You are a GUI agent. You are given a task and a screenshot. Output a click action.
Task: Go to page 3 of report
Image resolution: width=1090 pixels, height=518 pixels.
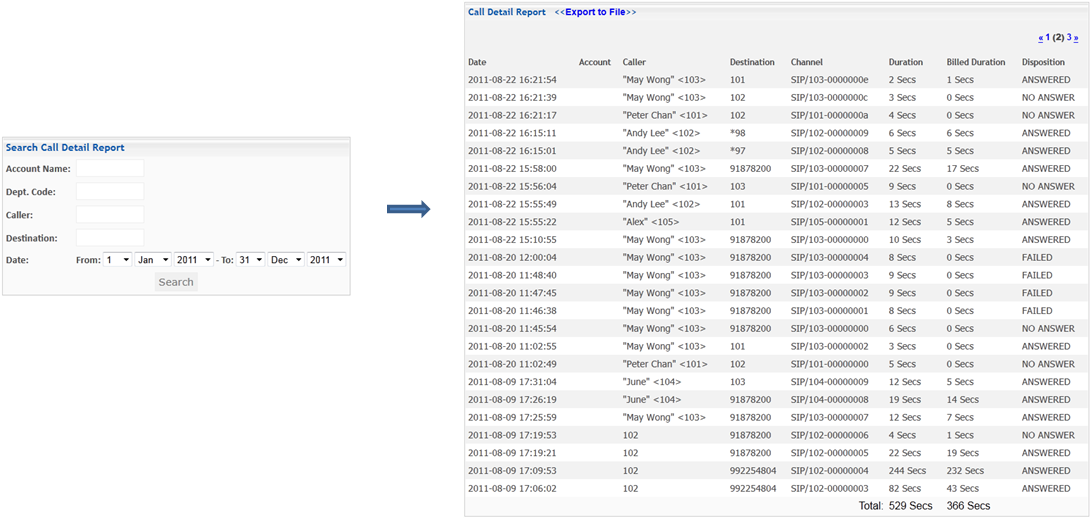(1069, 37)
